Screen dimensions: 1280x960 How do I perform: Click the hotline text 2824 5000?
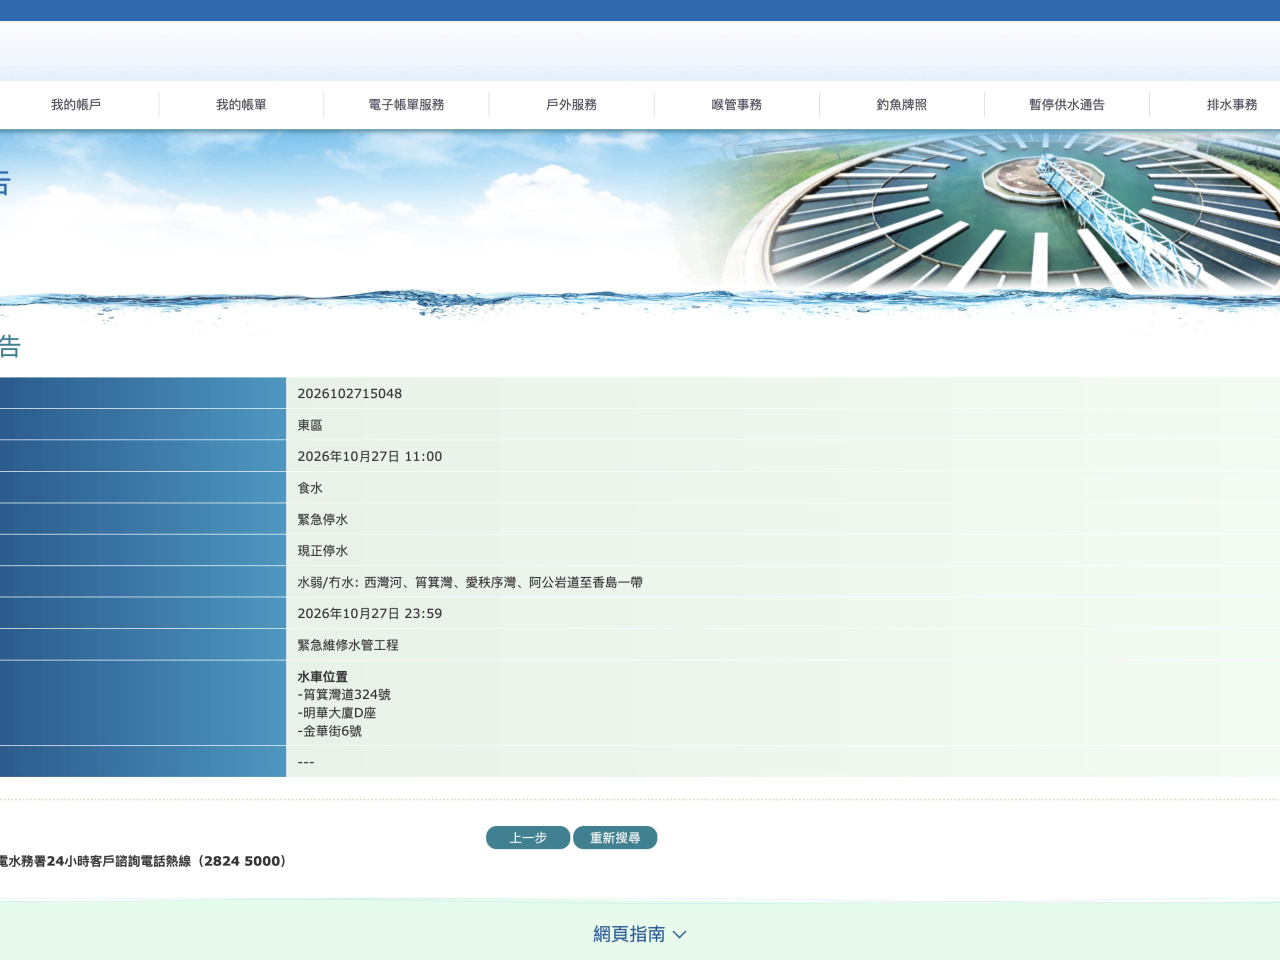(243, 861)
